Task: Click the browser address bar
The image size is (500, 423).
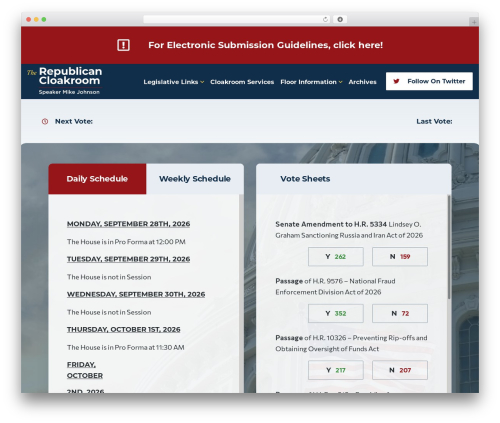Action: (x=237, y=19)
